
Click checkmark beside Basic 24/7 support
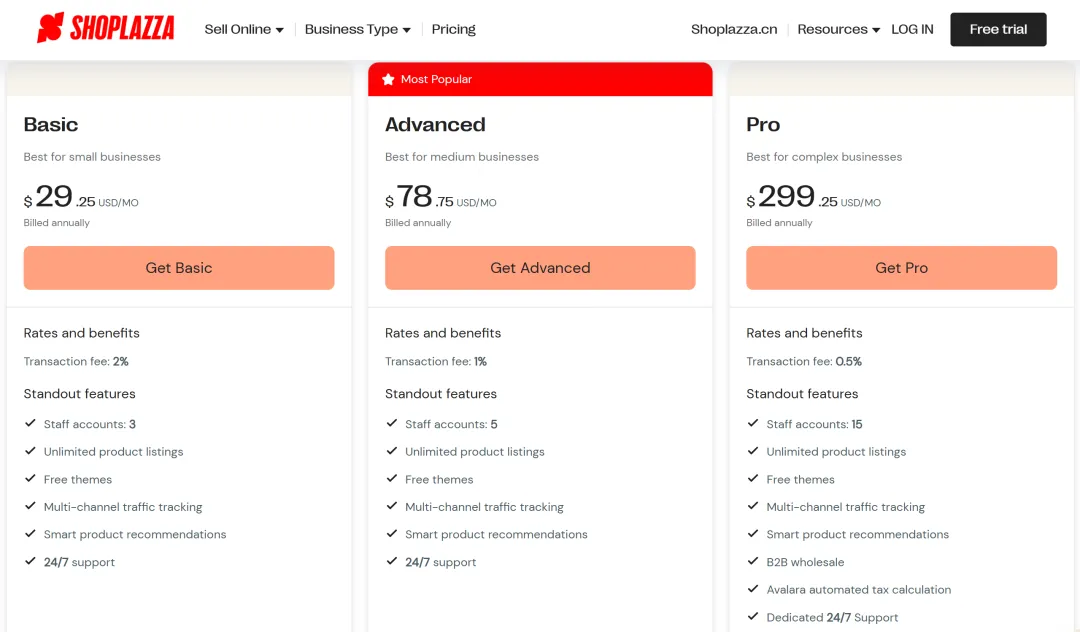point(30,562)
